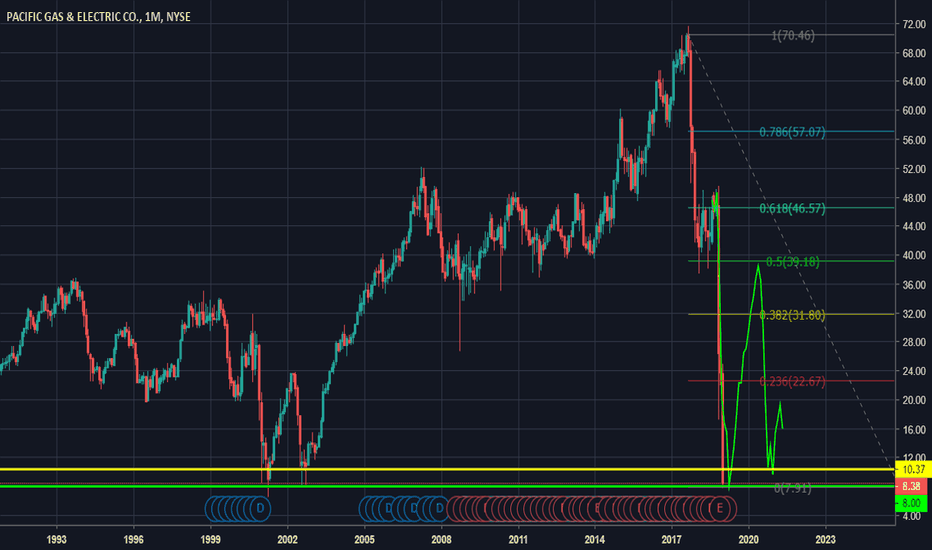Click the 36.00 price axis label
Image resolution: width=932 pixels, height=550 pixels.
pos(914,285)
